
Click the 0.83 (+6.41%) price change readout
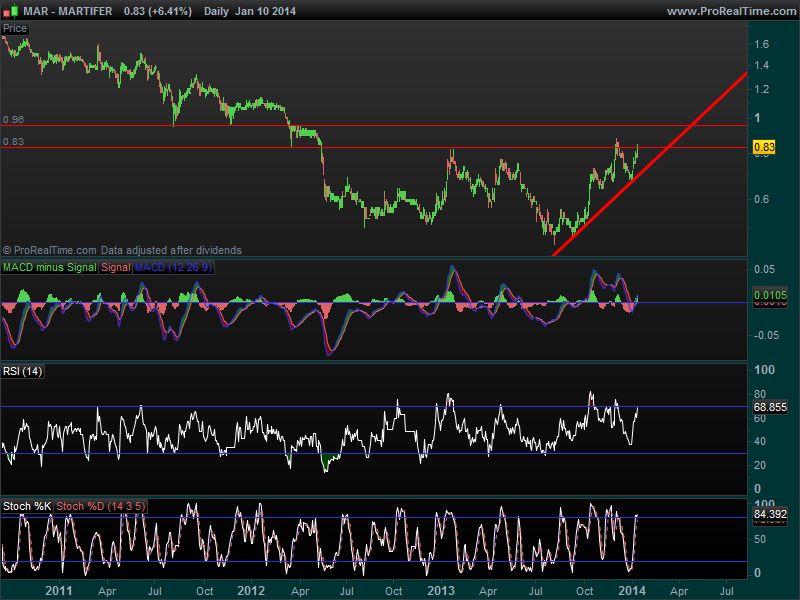tap(158, 11)
